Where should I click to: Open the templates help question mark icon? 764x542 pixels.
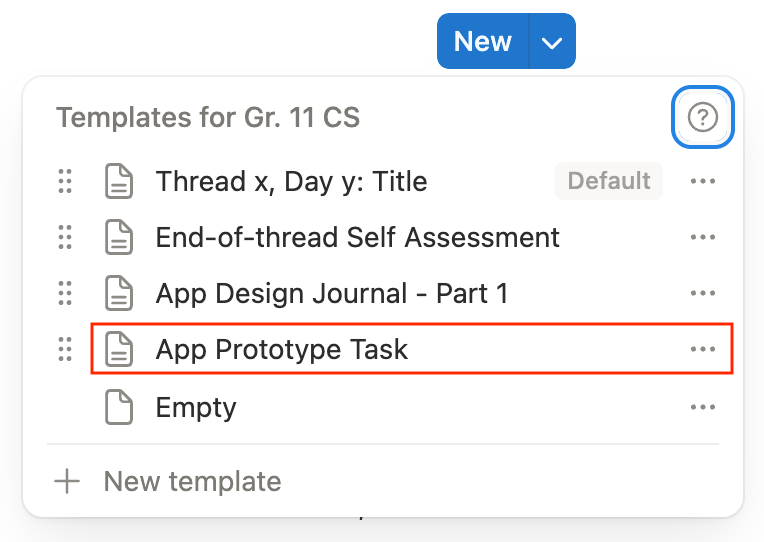coord(703,118)
